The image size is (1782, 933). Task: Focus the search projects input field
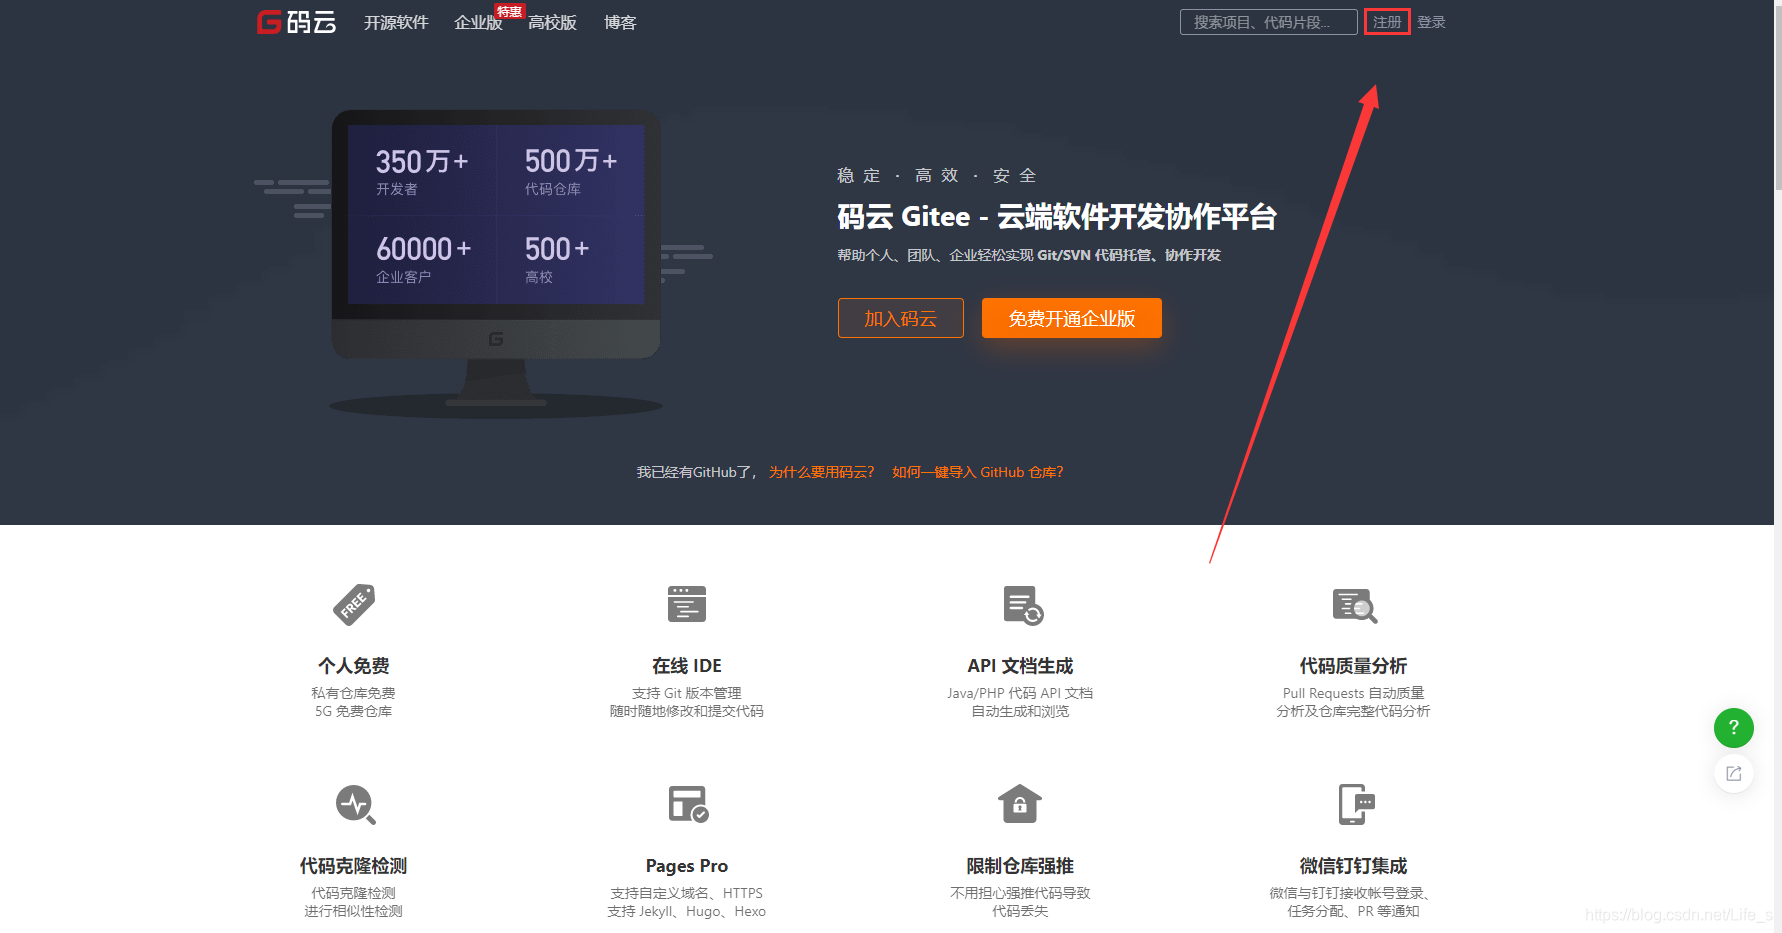pyautogui.click(x=1268, y=22)
